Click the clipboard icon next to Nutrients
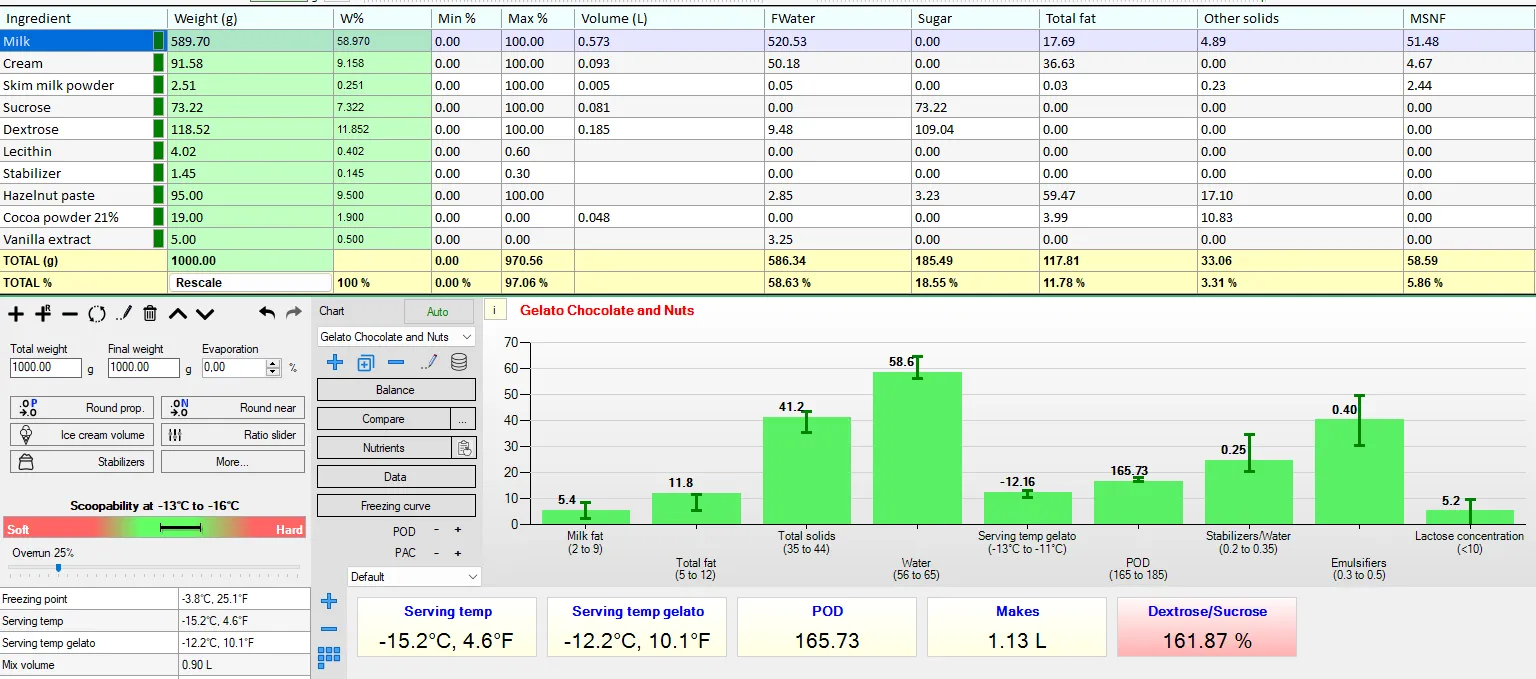Screen dimensions: 1536x679 coord(464,448)
